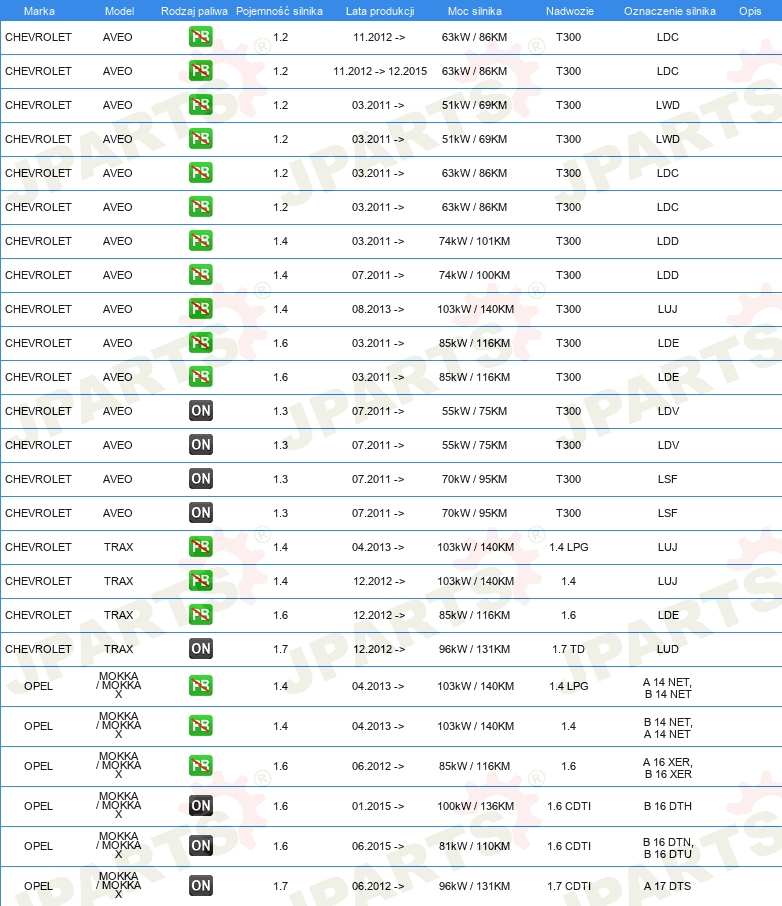Image resolution: width=782 pixels, height=906 pixels.
Task: Select the 'A 16 XER, B 16 XER' engine cell
Action: [668, 768]
